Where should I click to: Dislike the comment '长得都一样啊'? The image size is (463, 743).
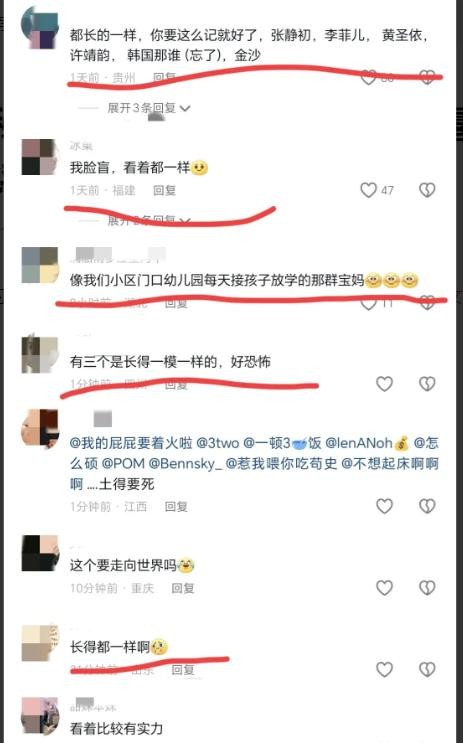[427, 669]
